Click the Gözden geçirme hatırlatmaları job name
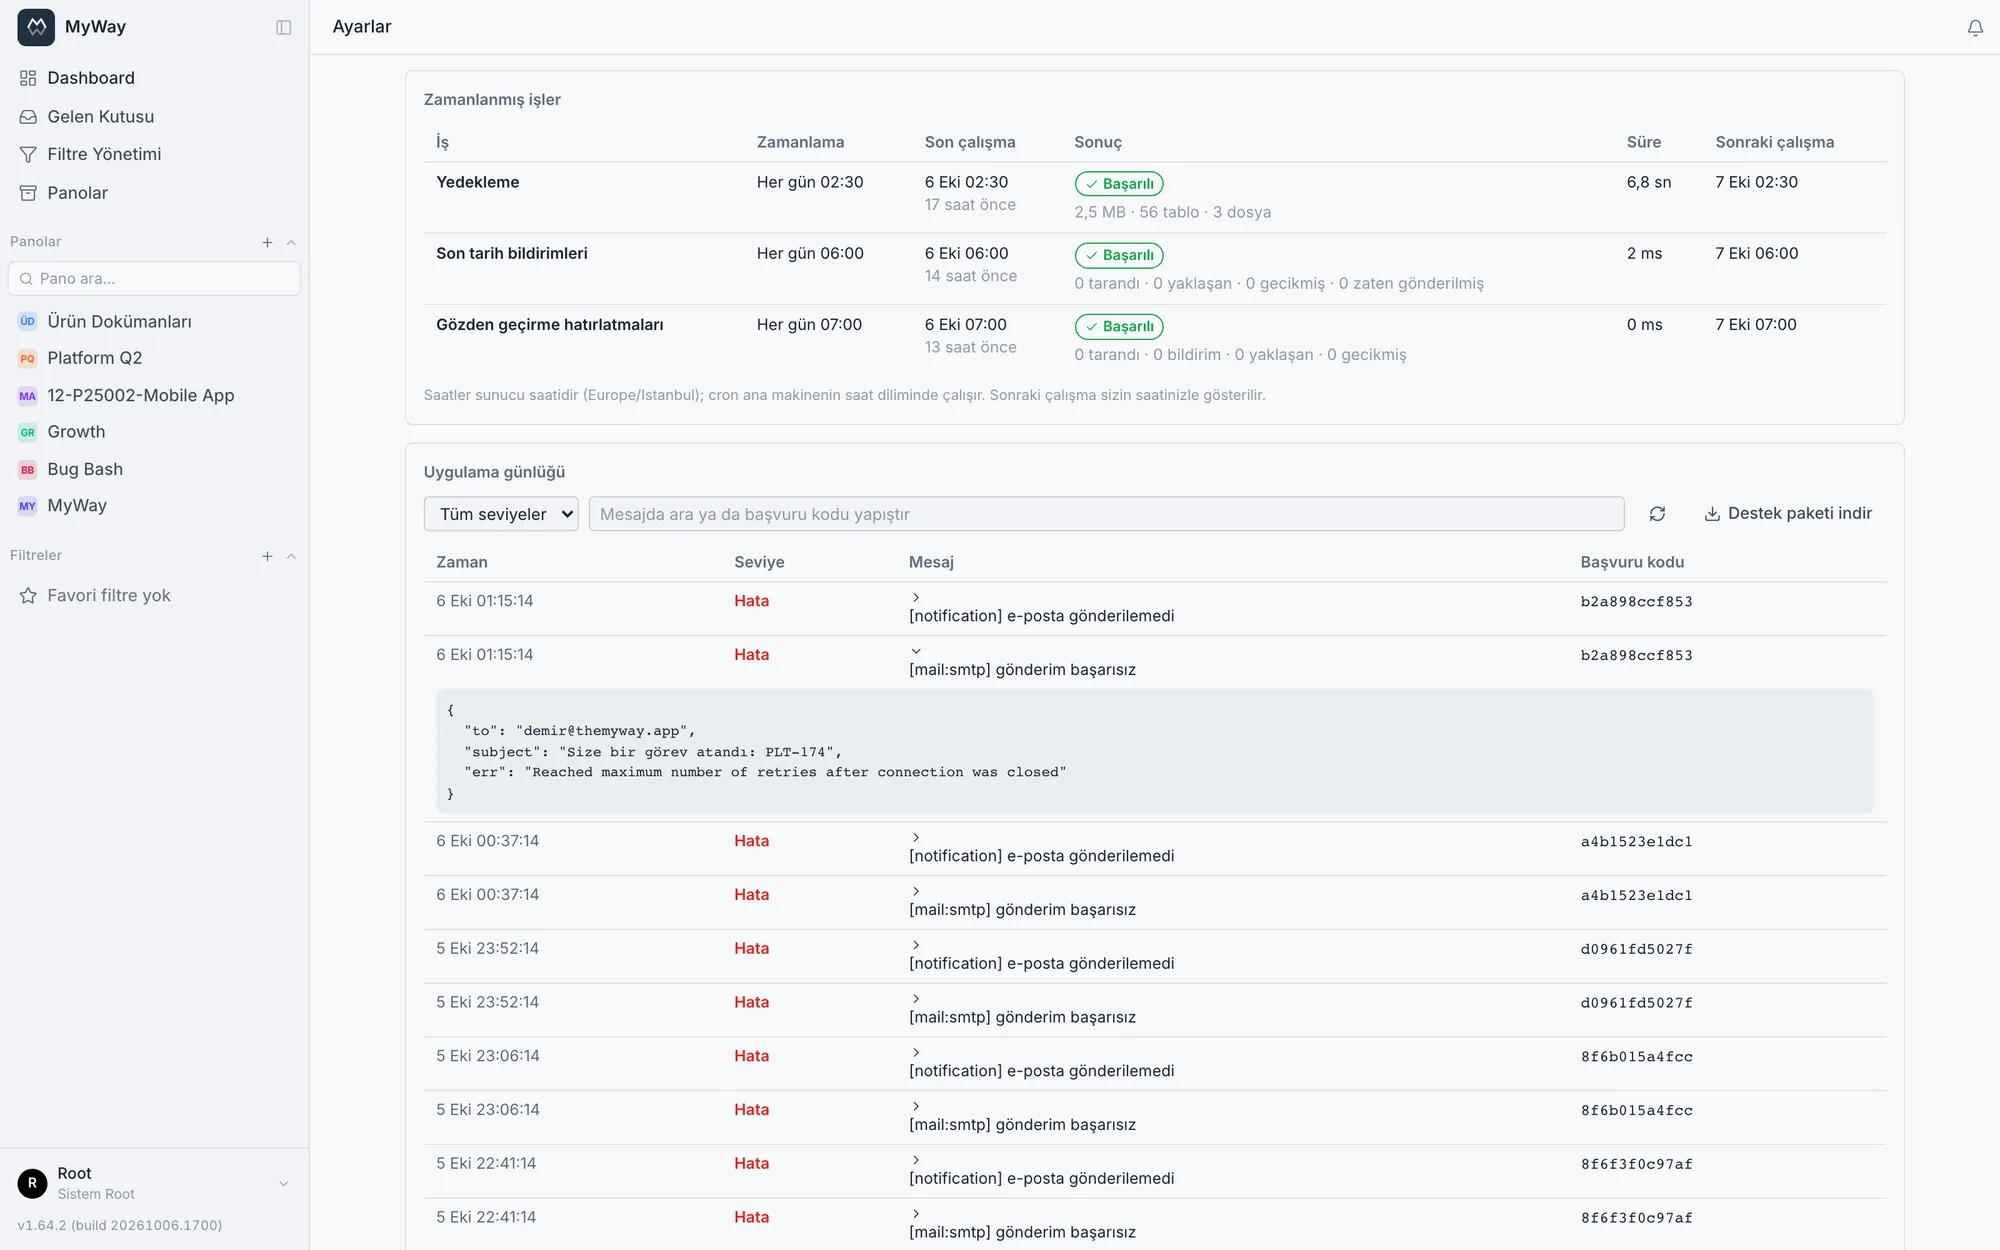The height and width of the screenshot is (1250, 2000). pyautogui.click(x=549, y=325)
